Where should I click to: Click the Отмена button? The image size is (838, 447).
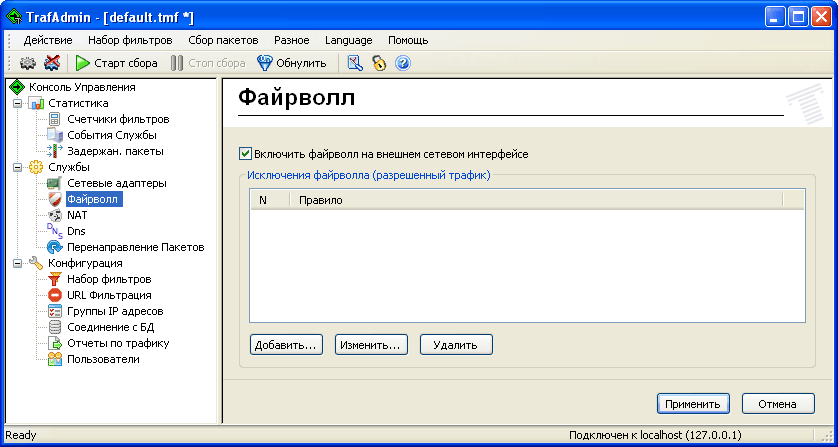(x=778, y=404)
